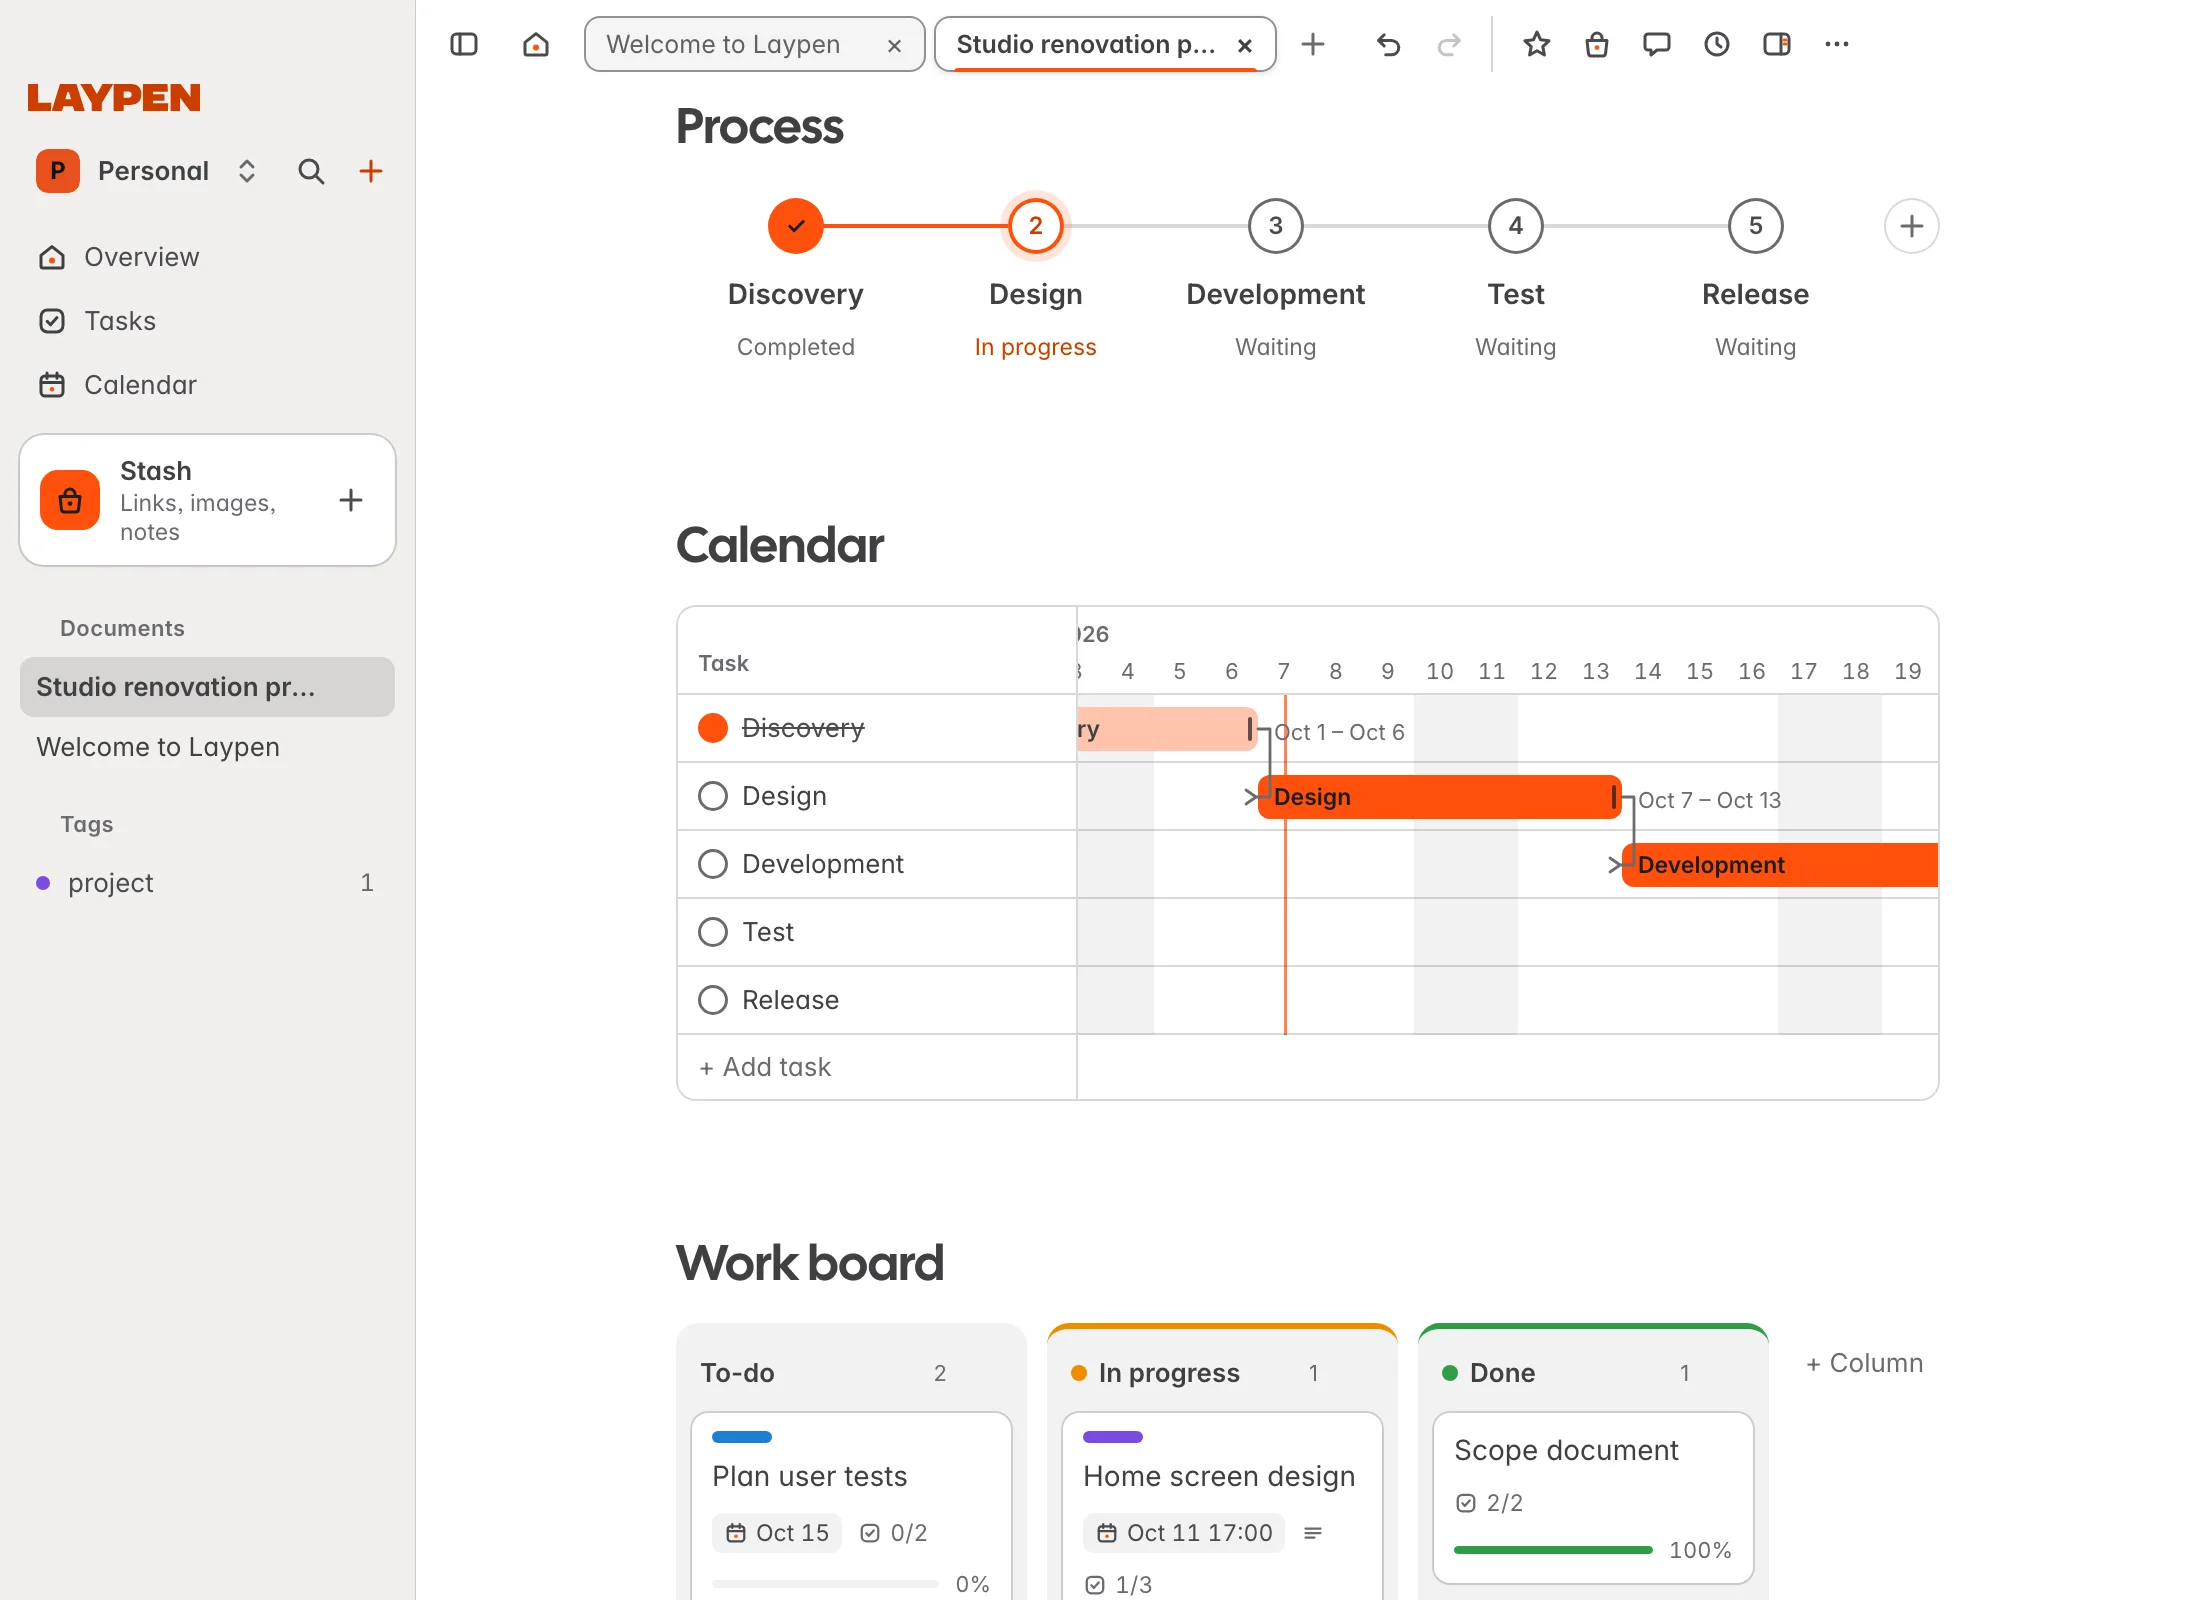
Task: Click Scope document 100% progress bar
Action: point(1553,1550)
